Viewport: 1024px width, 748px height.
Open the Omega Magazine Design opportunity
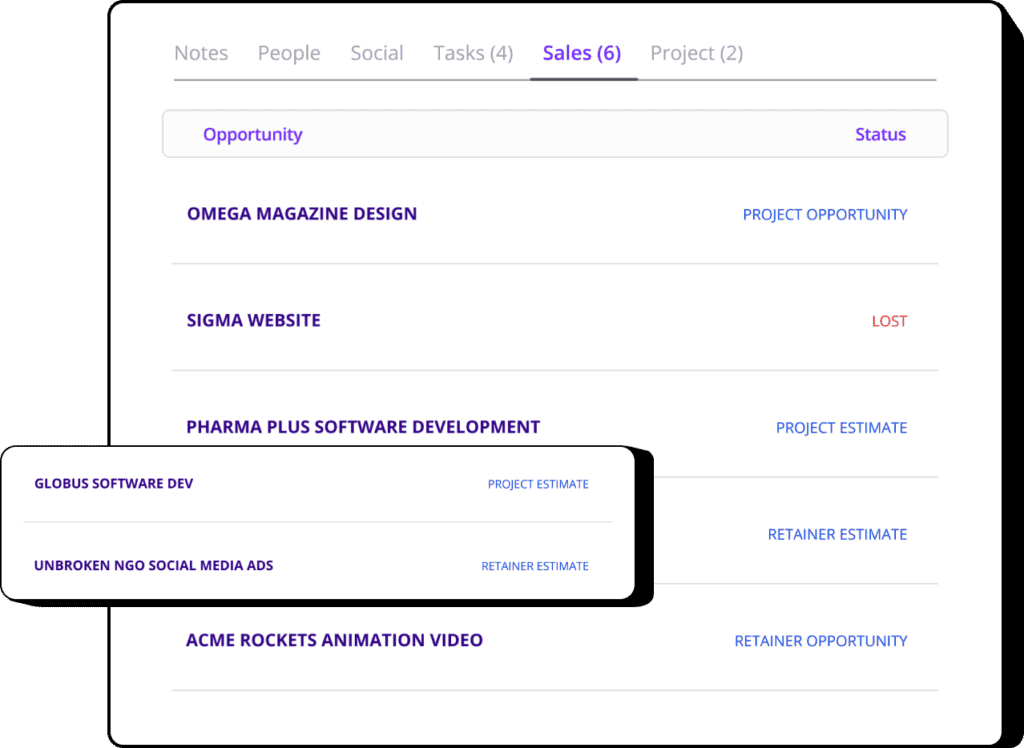[x=302, y=213]
